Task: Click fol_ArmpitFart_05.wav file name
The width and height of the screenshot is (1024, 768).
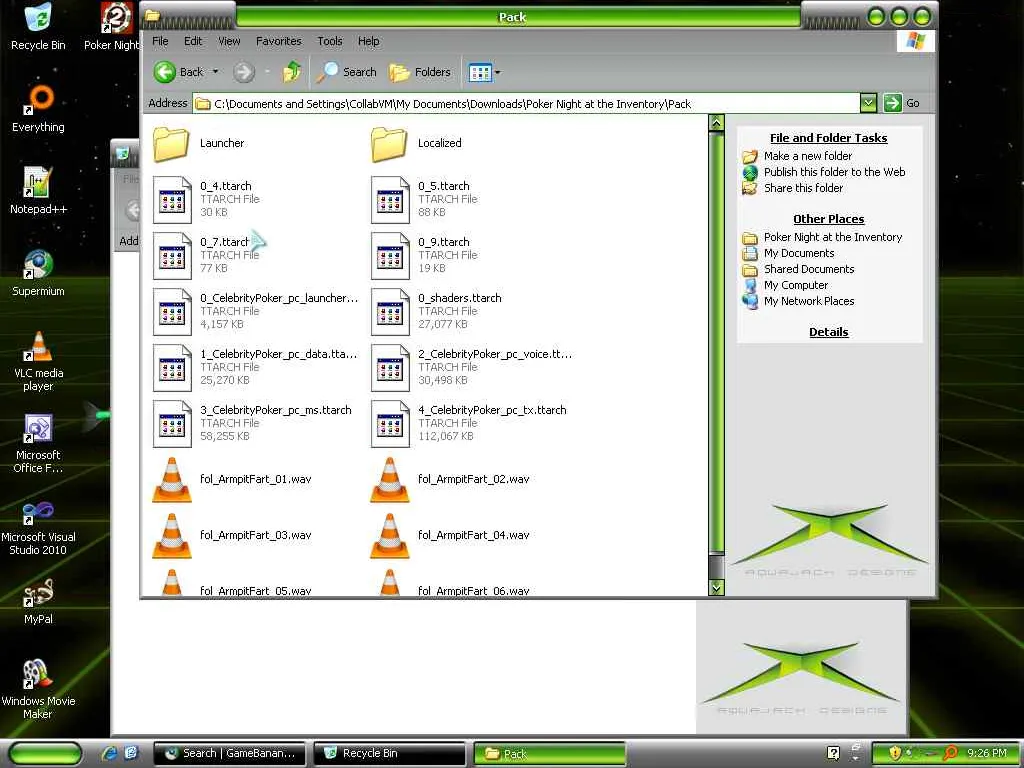Action: coord(255,590)
